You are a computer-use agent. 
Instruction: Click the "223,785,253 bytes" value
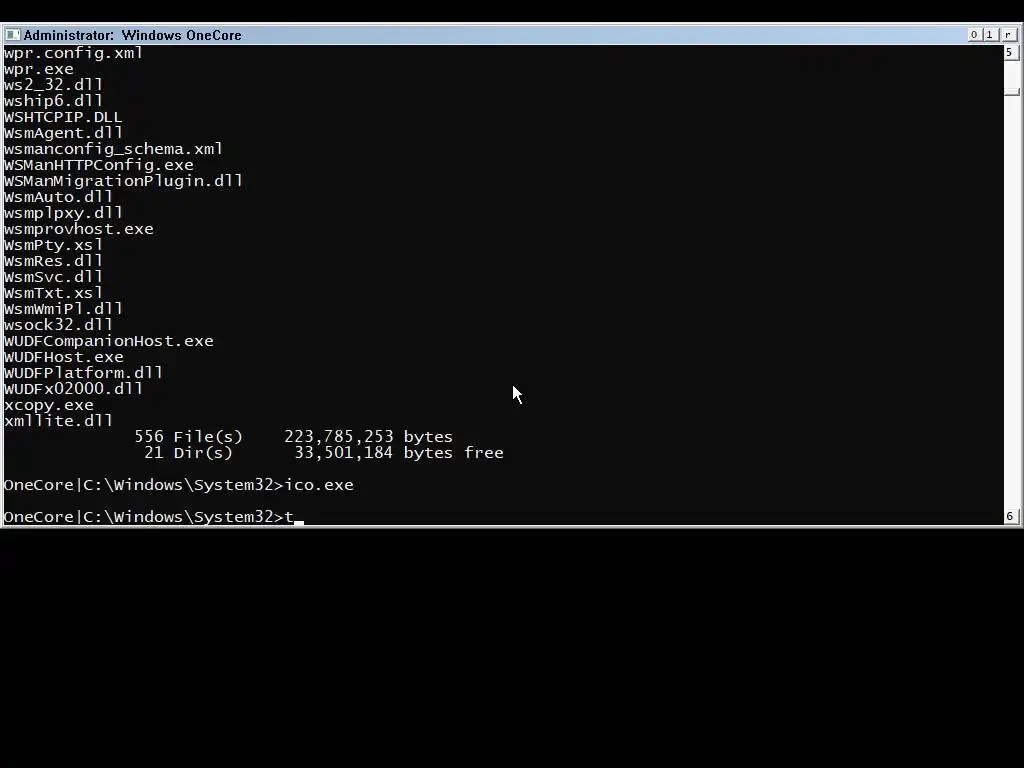pos(368,437)
